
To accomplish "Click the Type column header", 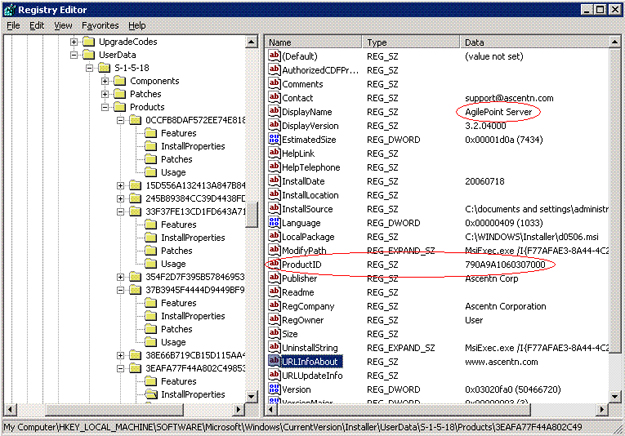I will click(410, 43).
